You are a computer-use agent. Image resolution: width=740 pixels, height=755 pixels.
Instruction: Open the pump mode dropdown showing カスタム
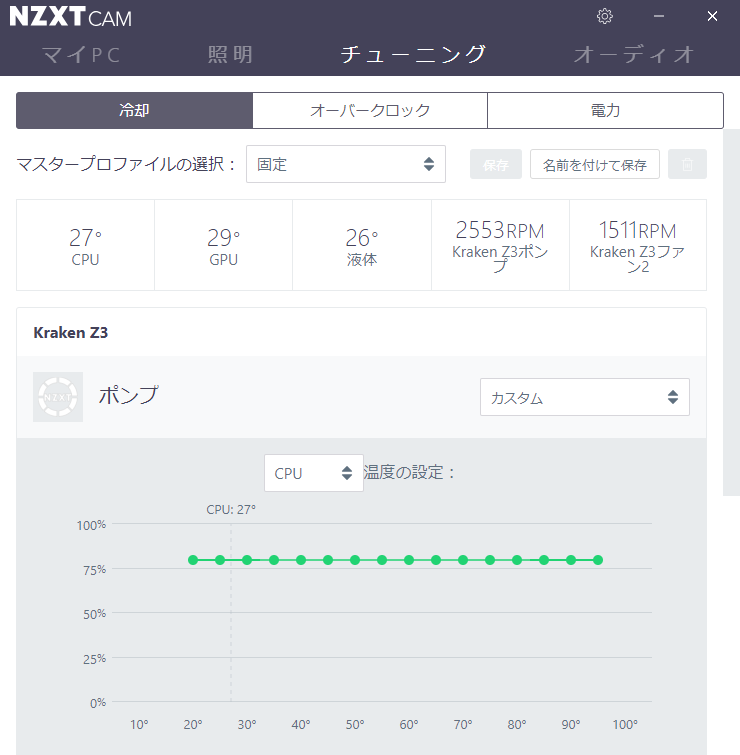click(584, 397)
